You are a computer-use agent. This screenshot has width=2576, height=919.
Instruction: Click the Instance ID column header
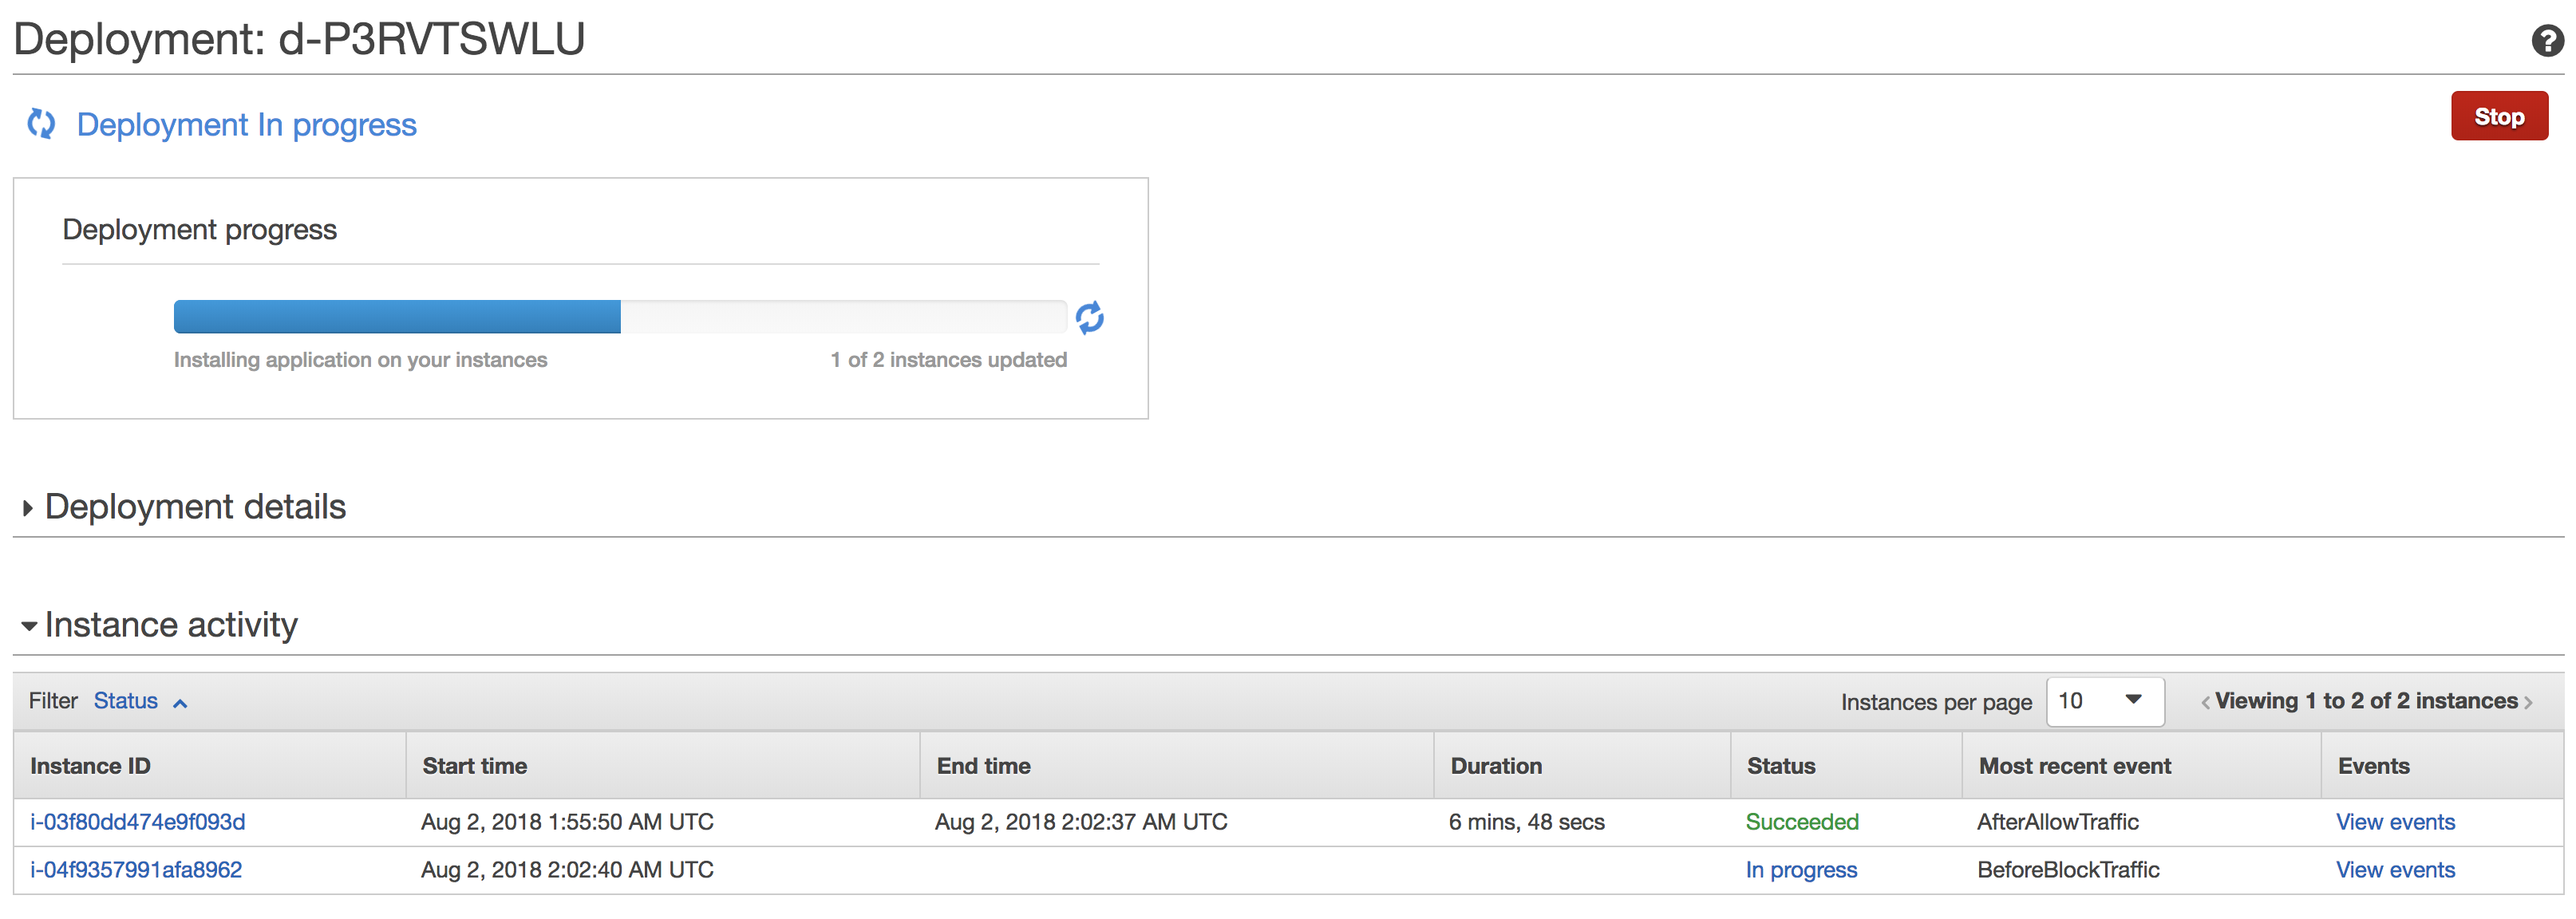point(90,766)
